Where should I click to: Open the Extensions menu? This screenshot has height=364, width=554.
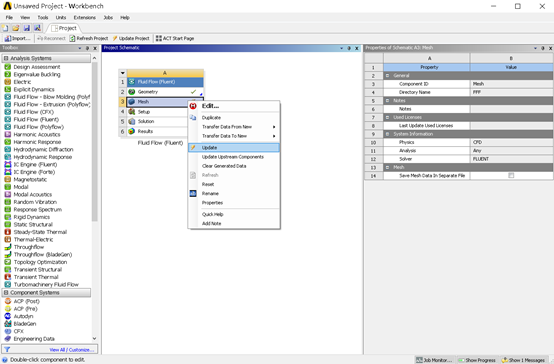point(84,17)
